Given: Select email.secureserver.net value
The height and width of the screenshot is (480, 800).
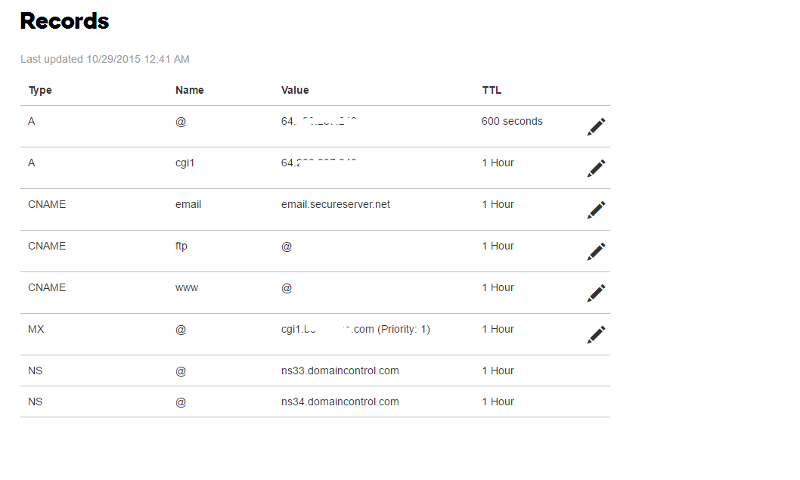Looking at the screenshot, I should point(335,205).
